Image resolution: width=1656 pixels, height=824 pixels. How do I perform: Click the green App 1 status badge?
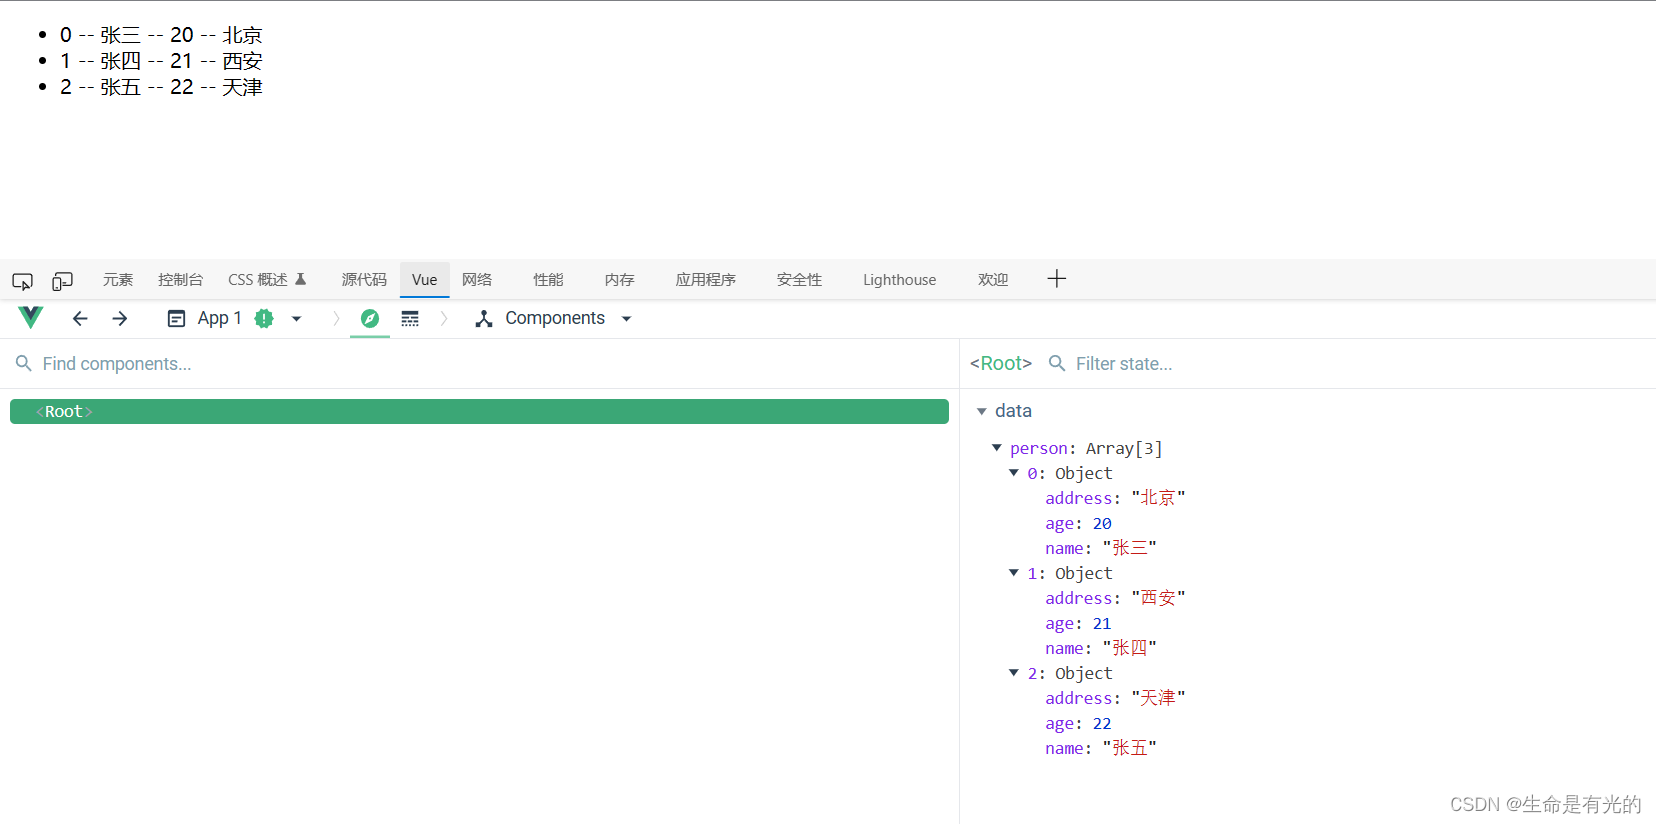click(x=264, y=318)
